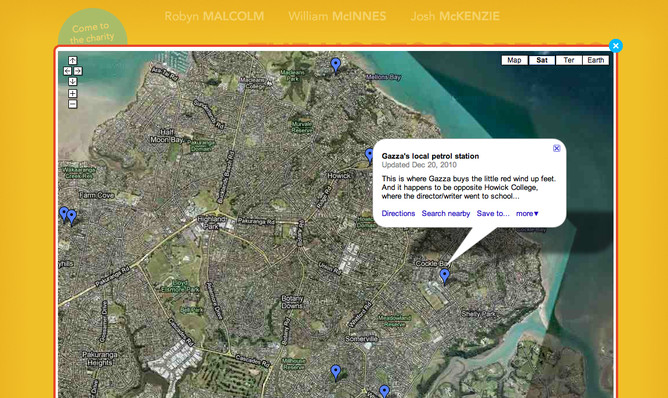This screenshot has height=398, width=668.
Task: Click the second blue marker near Farm Cove
Action: click(x=72, y=217)
